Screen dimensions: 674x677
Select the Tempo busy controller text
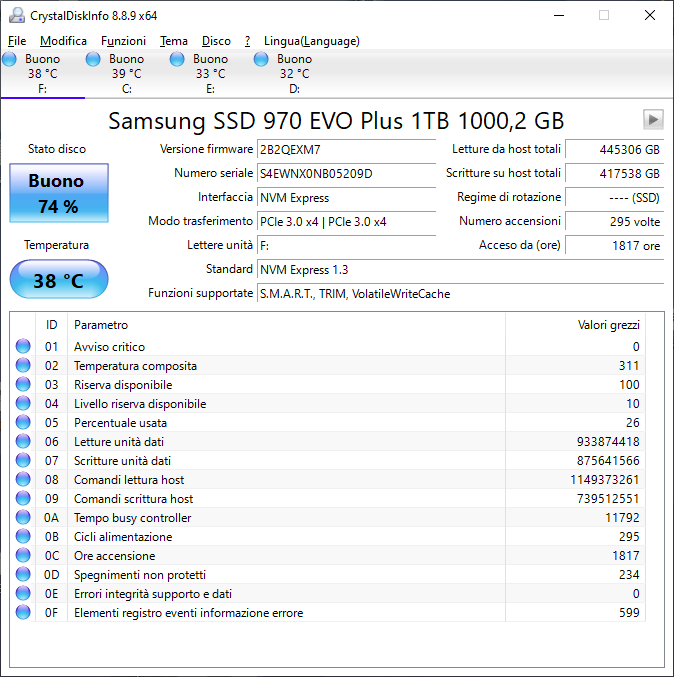pos(132,518)
